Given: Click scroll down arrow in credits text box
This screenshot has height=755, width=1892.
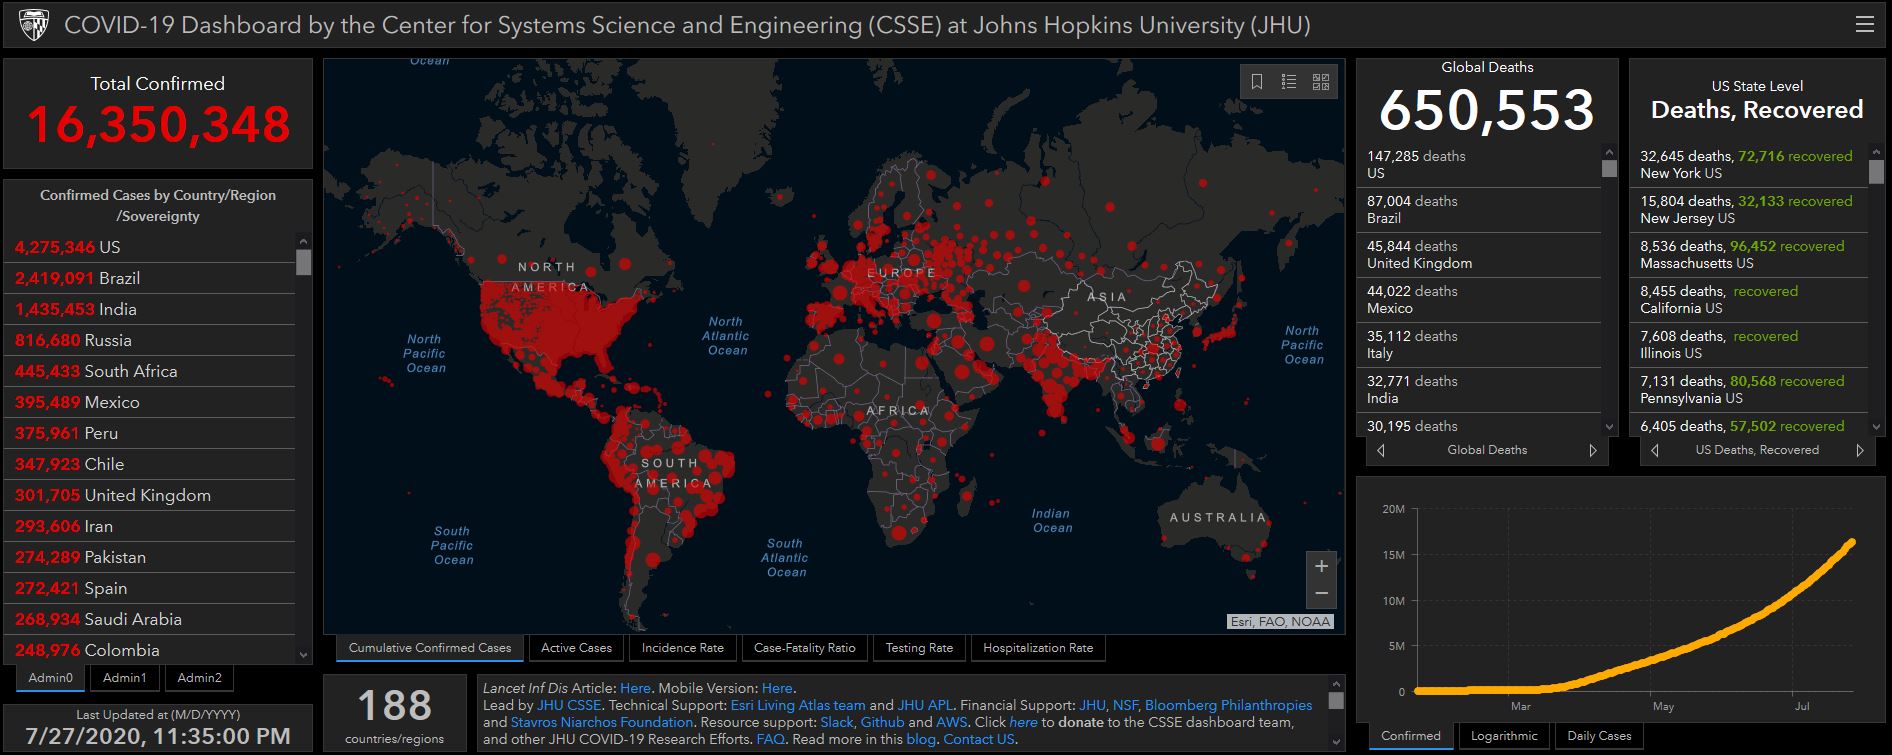Looking at the screenshot, I should click(x=1335, y=742).
